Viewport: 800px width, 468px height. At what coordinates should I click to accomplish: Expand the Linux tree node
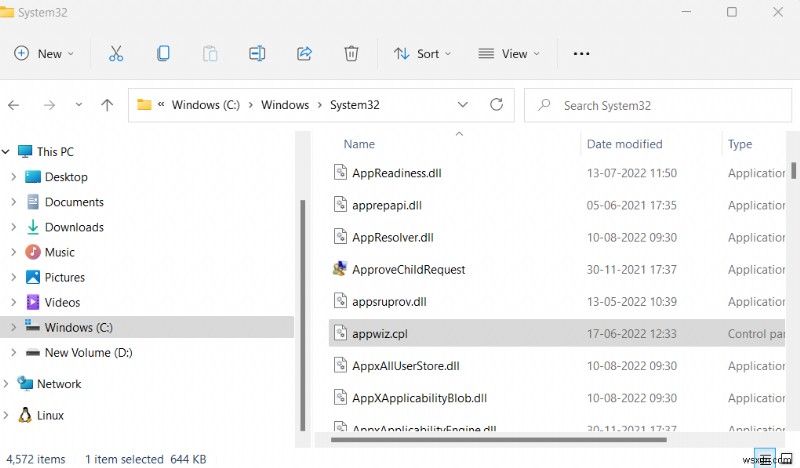point(6,415)
